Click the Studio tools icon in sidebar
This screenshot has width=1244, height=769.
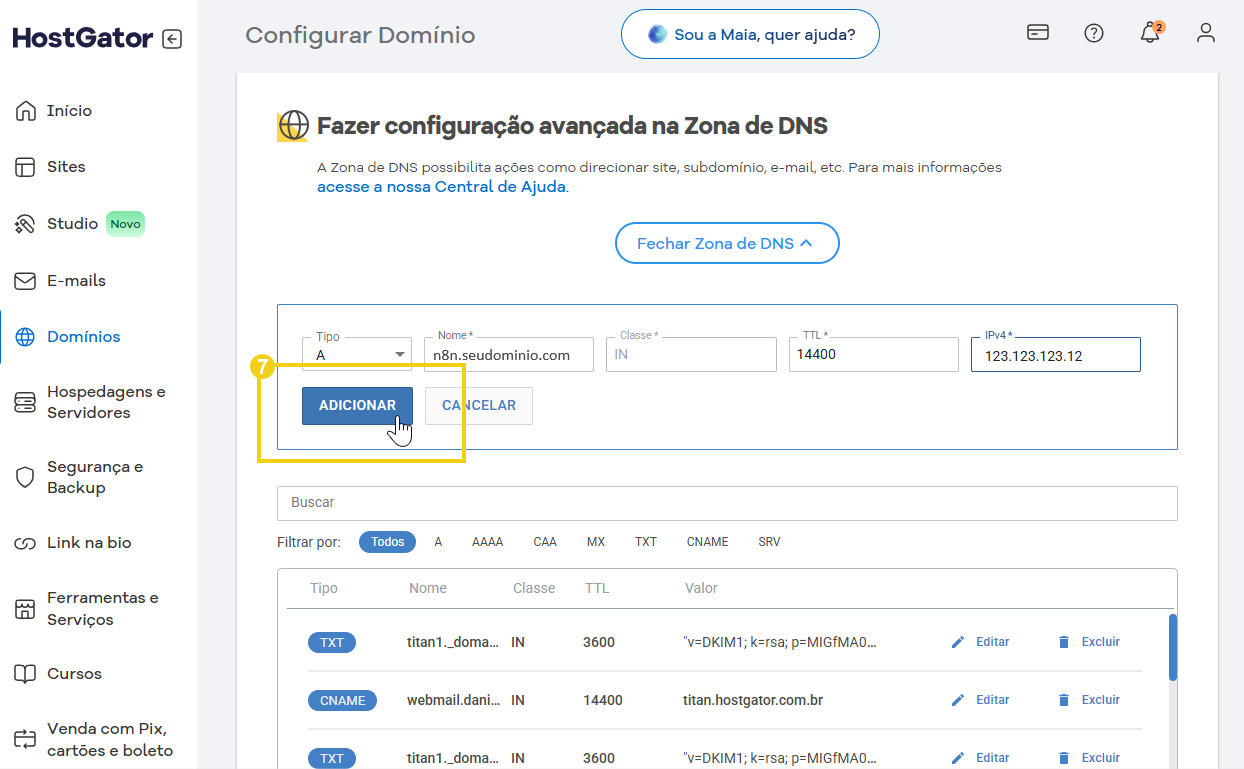25,224
